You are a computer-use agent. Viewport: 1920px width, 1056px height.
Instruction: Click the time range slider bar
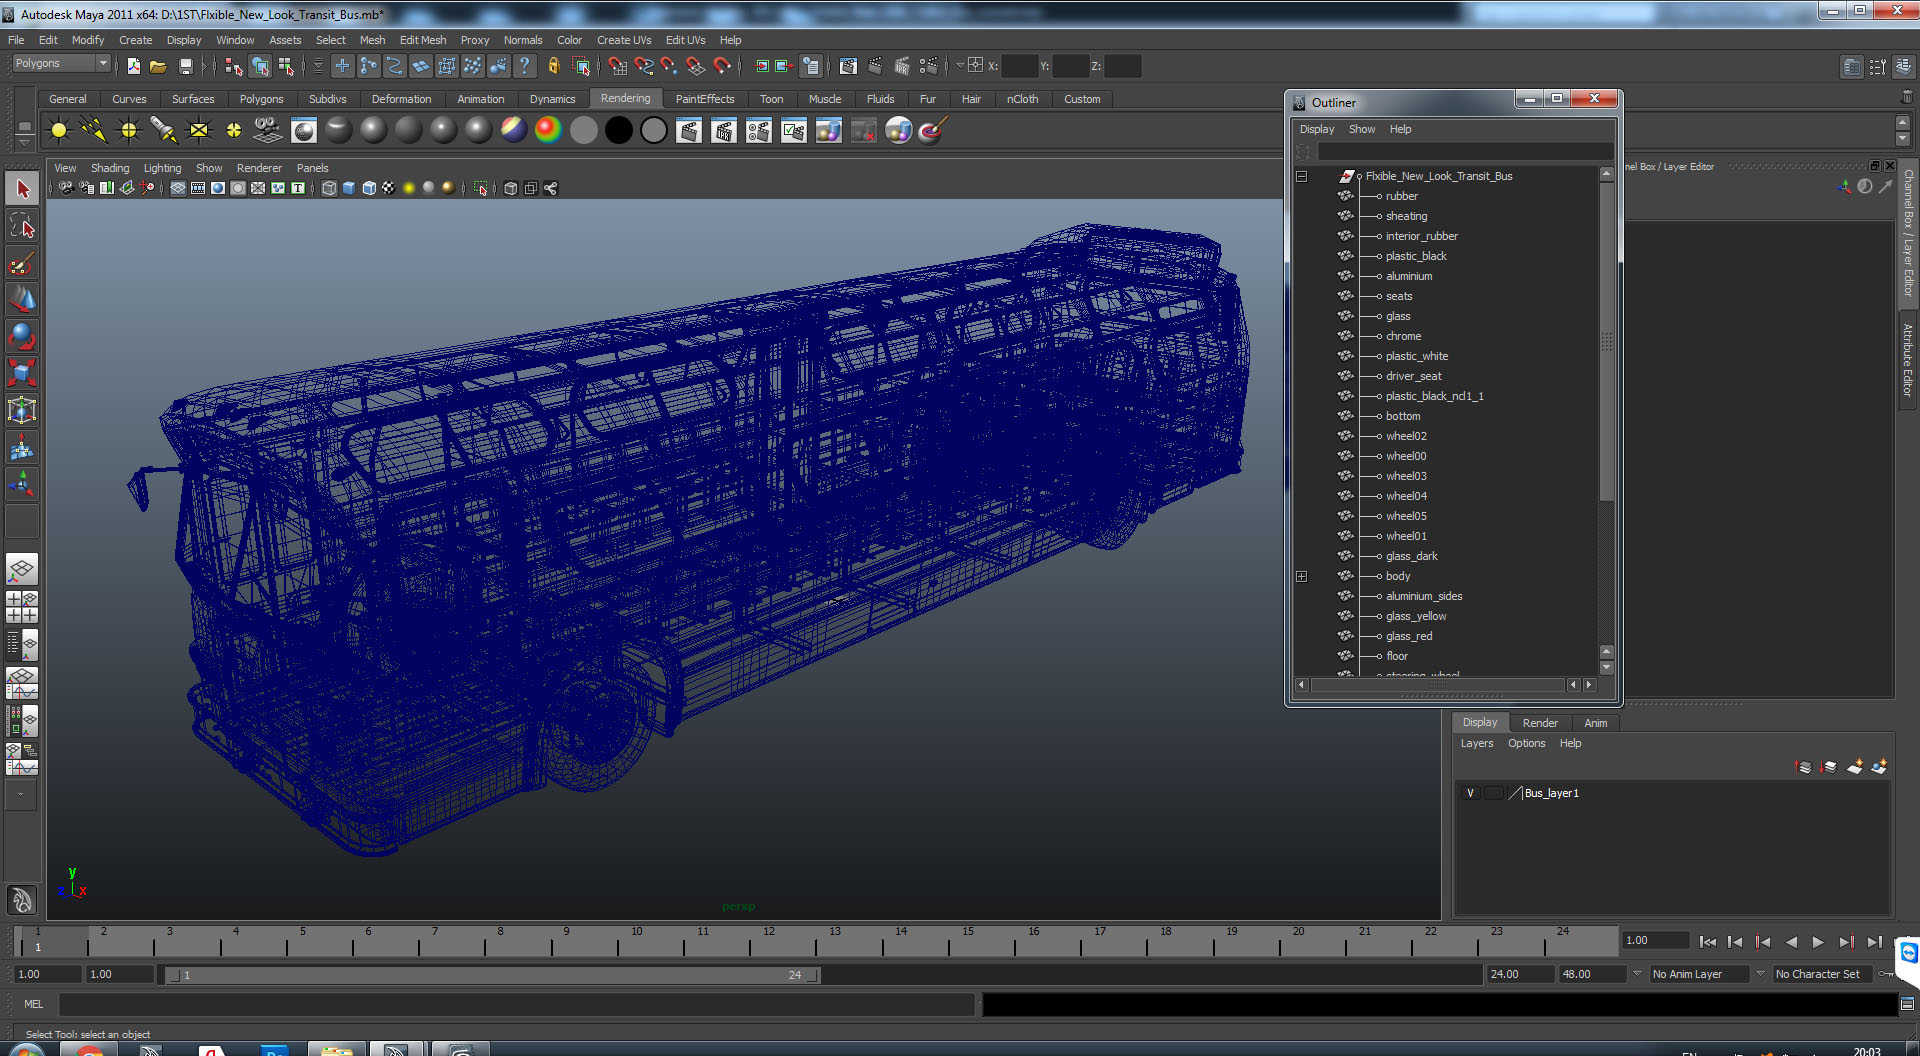(492, 975)
